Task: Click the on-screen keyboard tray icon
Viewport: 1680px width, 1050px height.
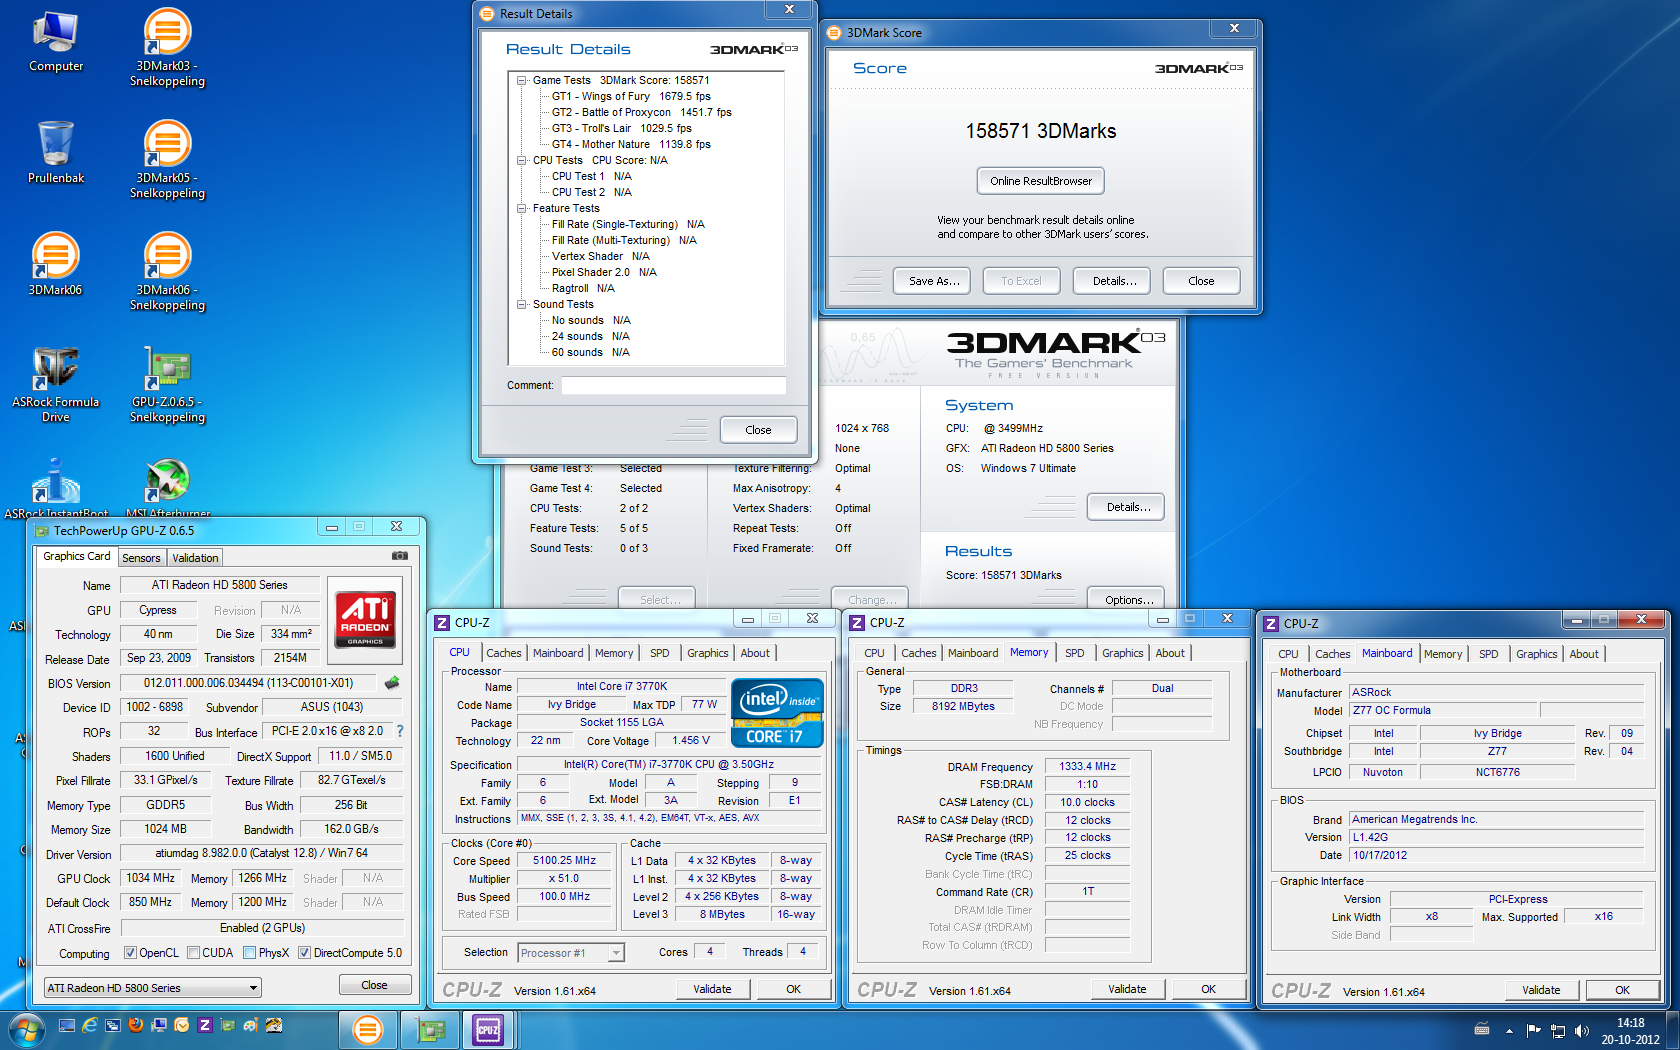Action: pos(1482,1030)
